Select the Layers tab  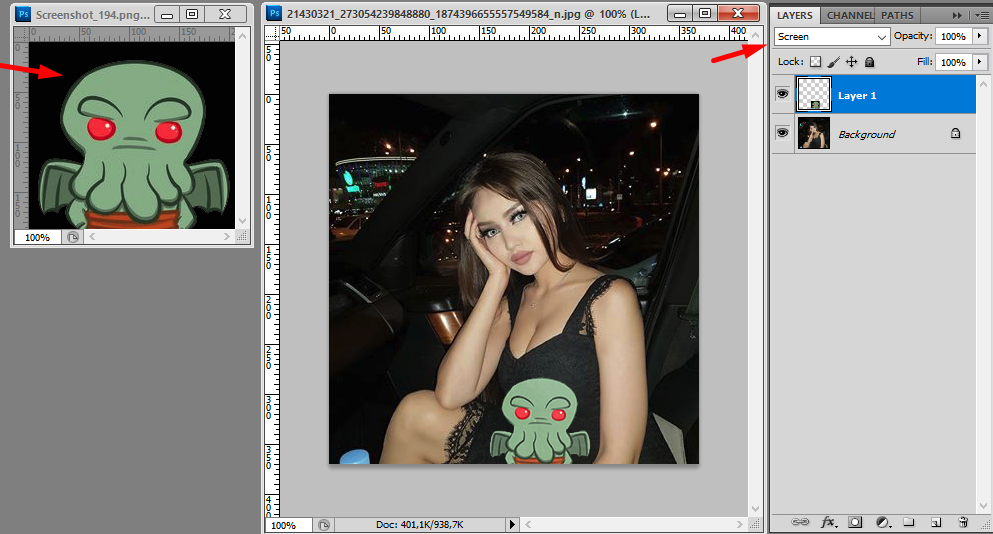click(795, 15)
